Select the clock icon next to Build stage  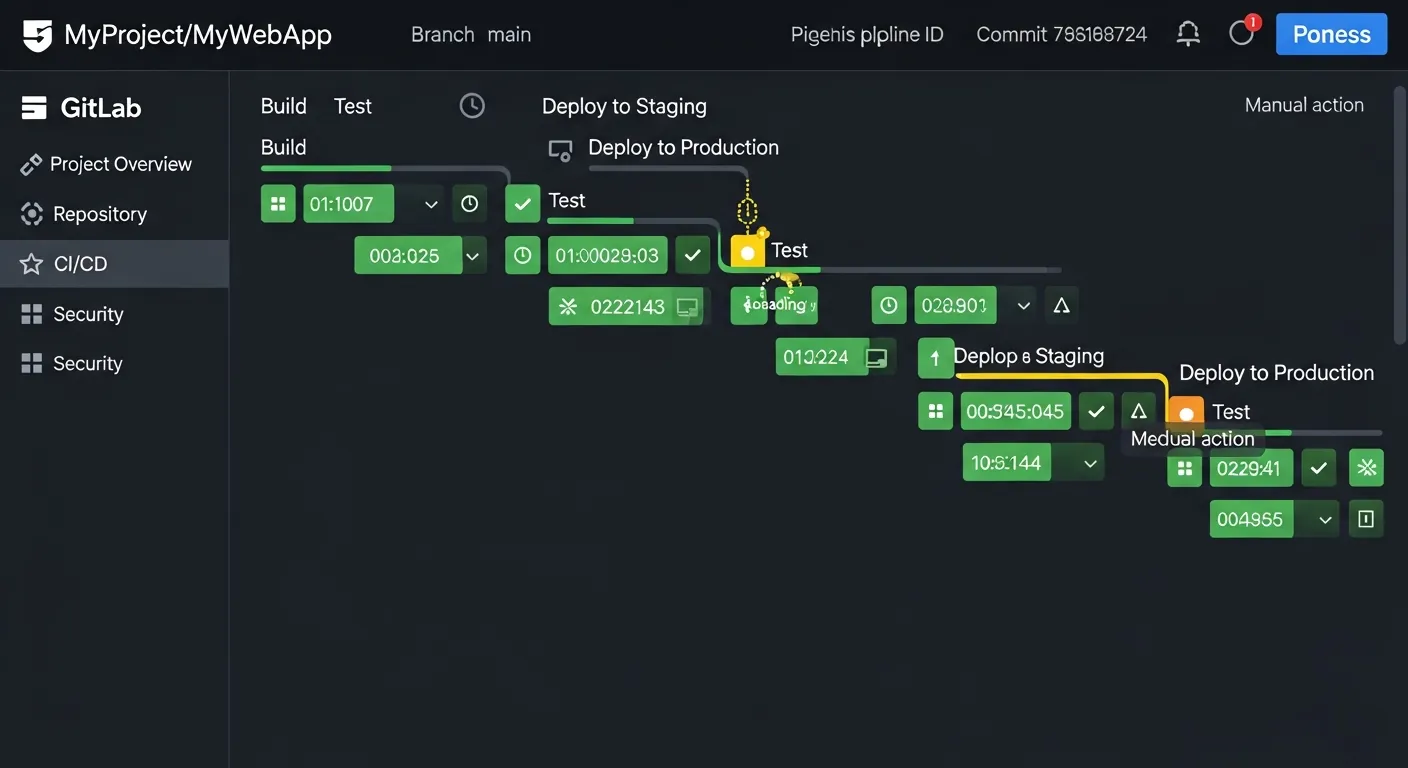(x=471, y=105)
